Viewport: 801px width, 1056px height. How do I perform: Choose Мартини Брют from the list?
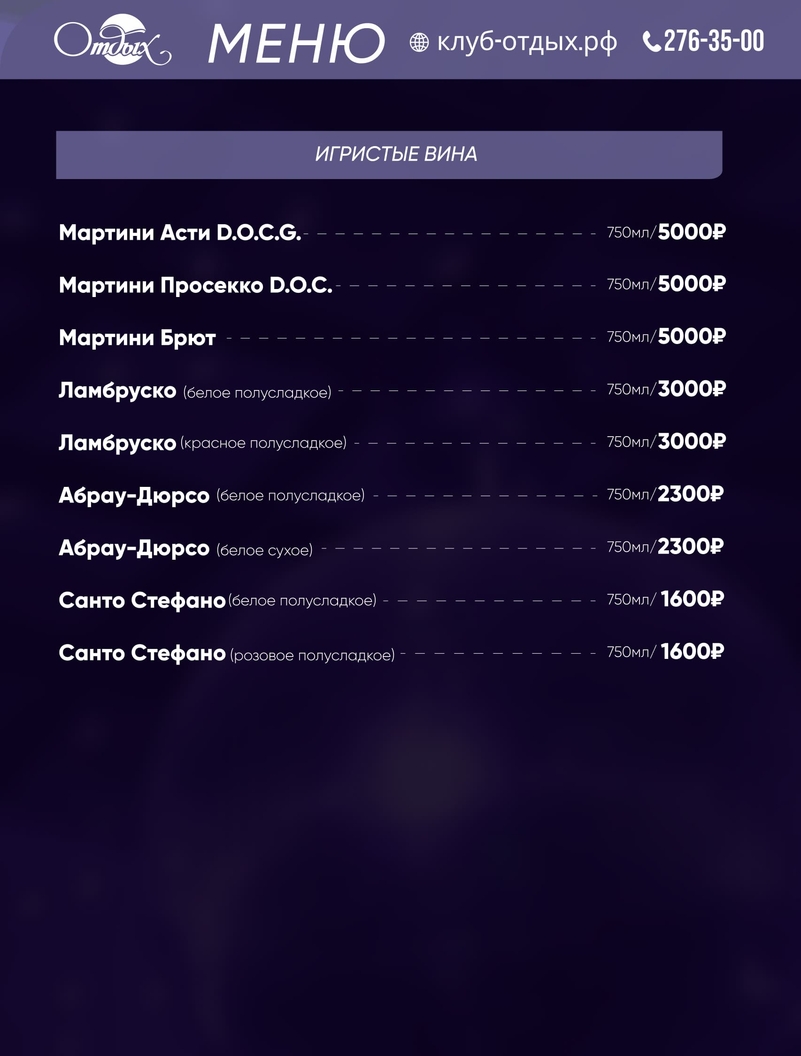pos(137,338)
